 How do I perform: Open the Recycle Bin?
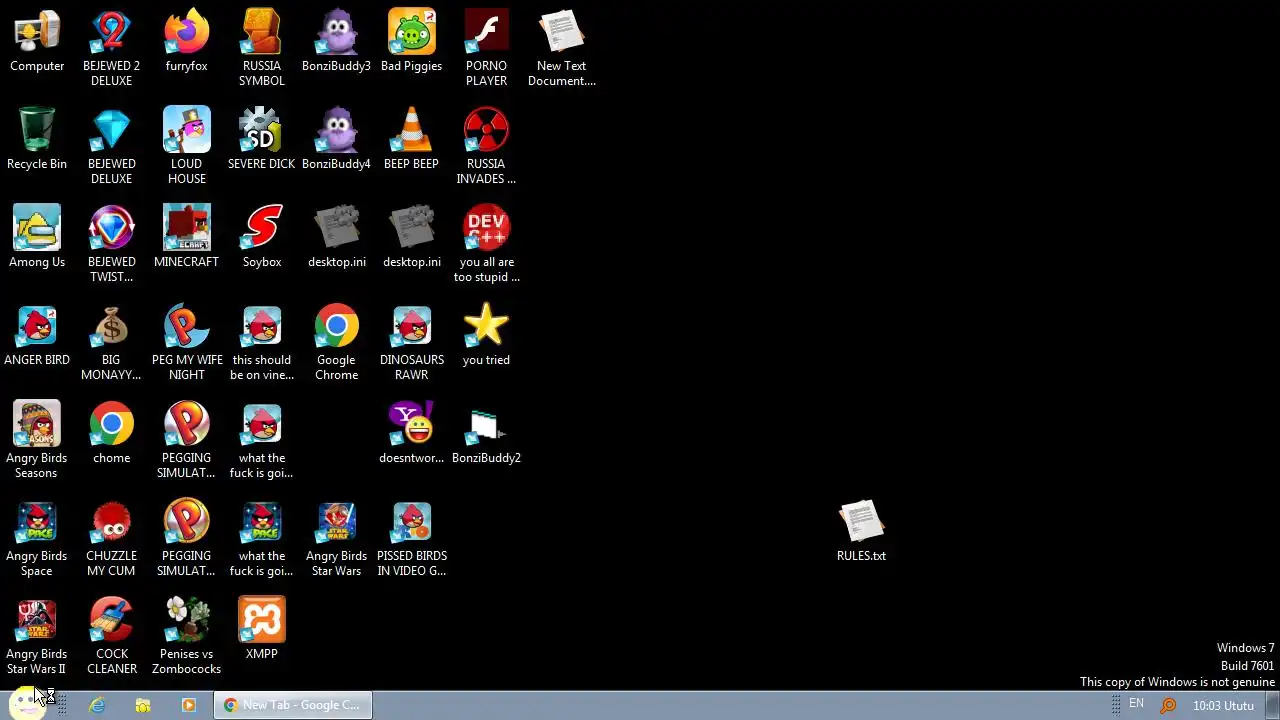37,131
